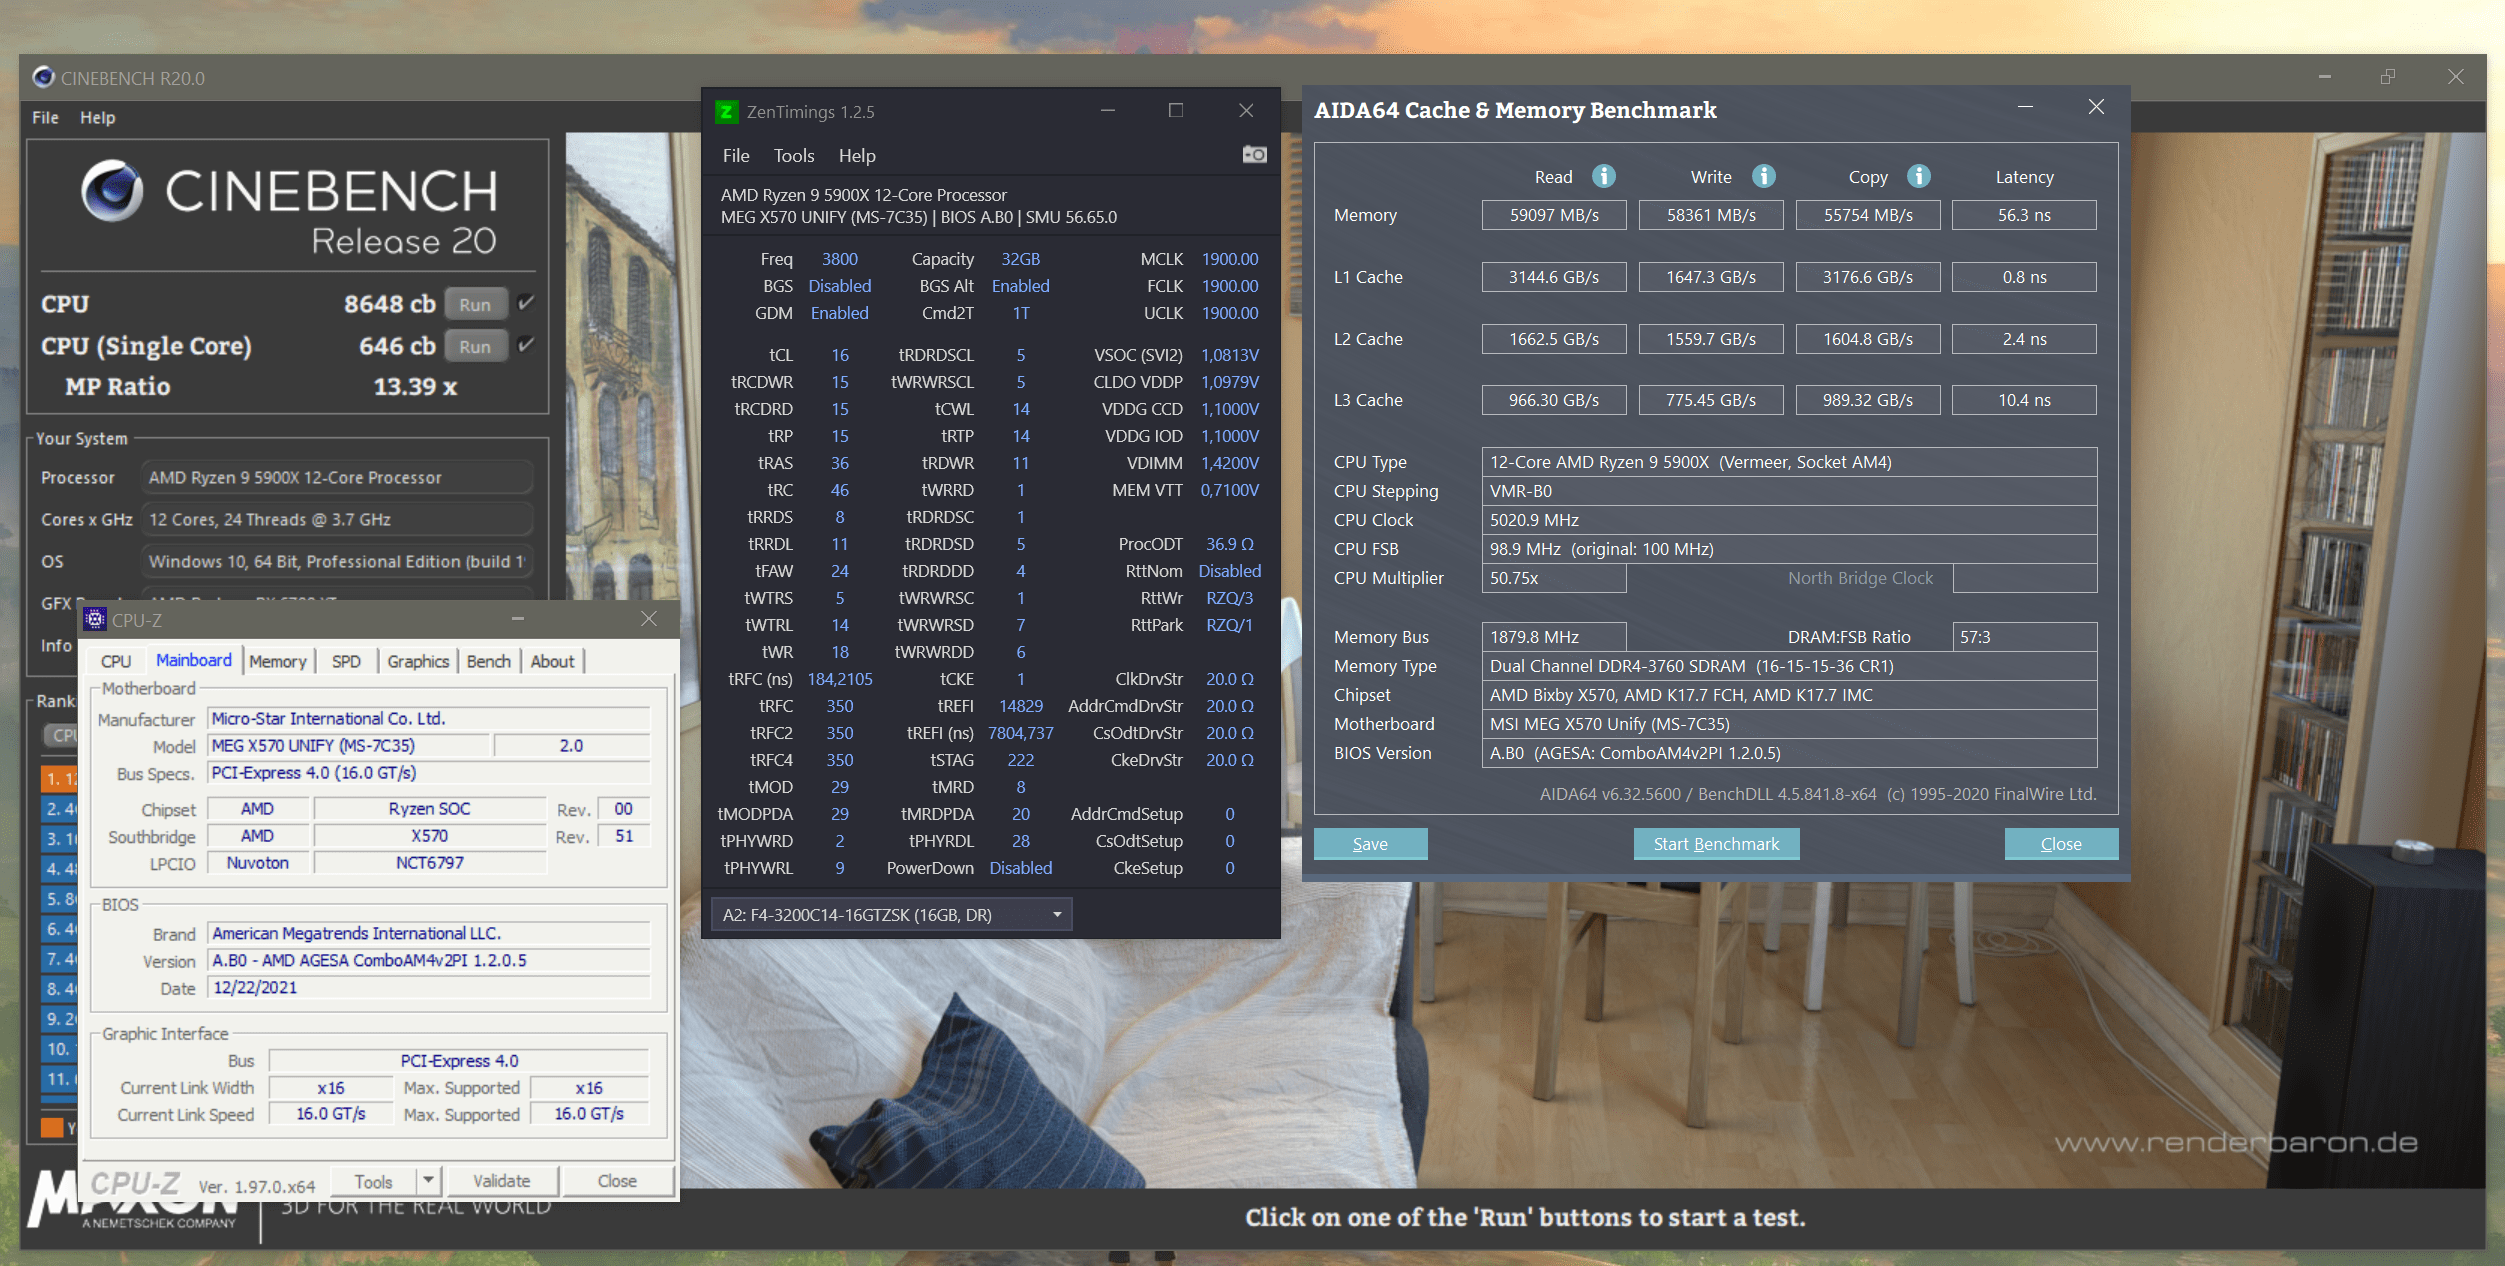Click the Memory Latency 56.3 ns field
The image size is (2505, 1266).
pos(2024,215)
